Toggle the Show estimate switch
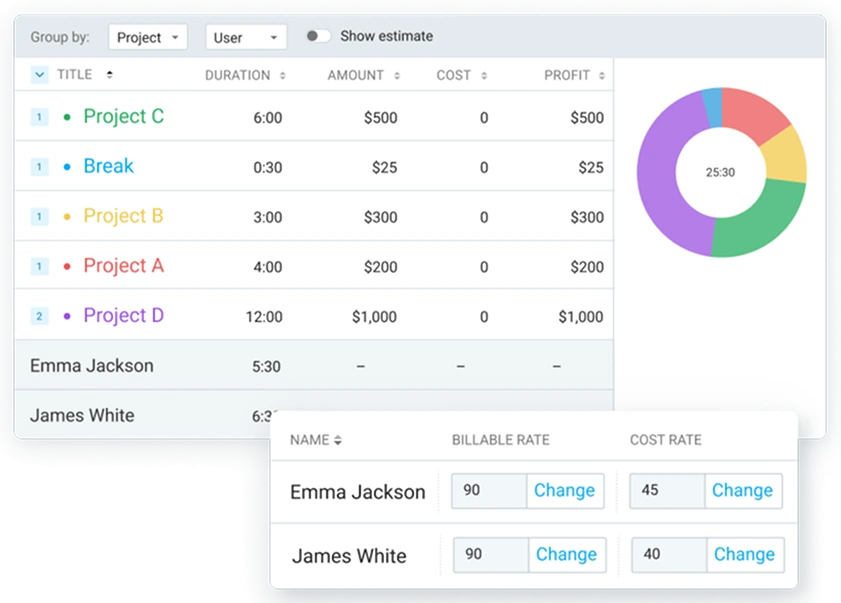The width and height of the screenshot is (841, 603). (318, 36)
